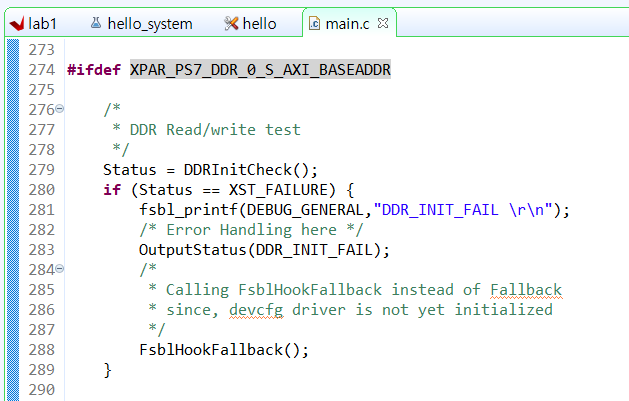Switch to the hello tab
This screenshot has width=629, height=401.
[x=250, y=24]
